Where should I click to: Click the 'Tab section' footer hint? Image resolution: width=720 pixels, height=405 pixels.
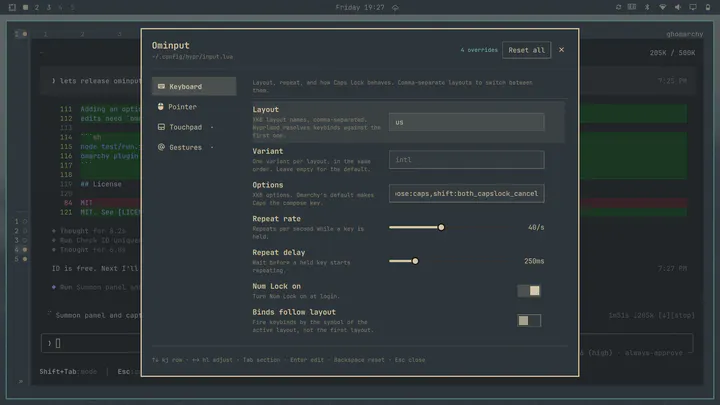coord(261,360)
